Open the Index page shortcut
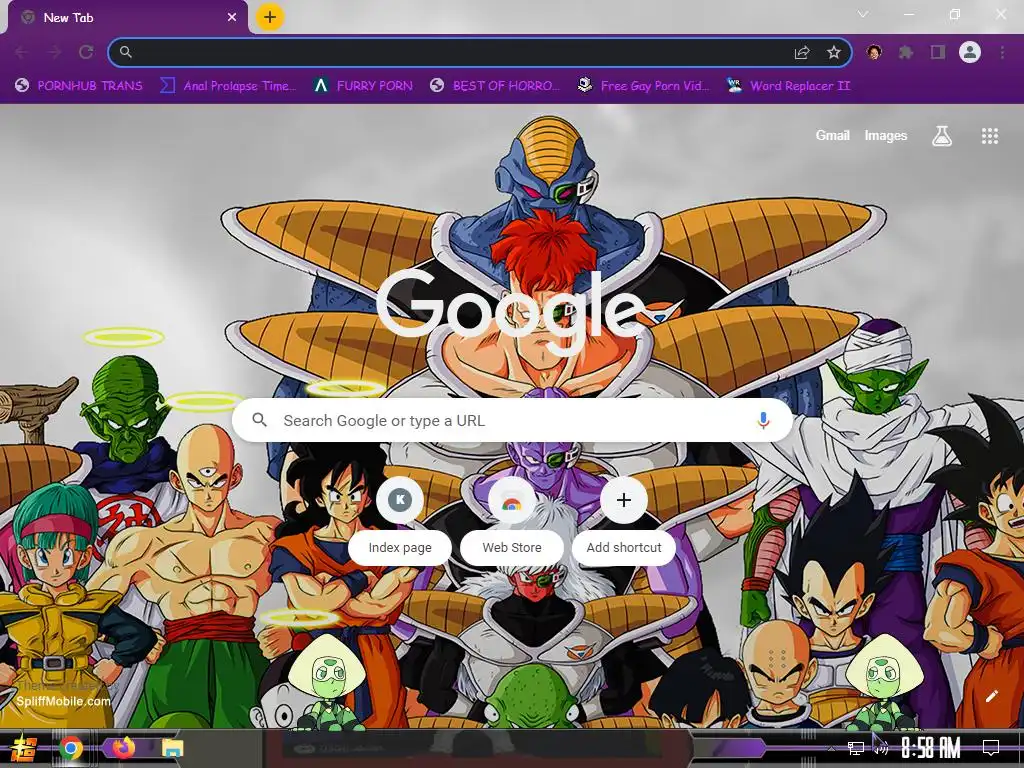 pyautogui.click(x=400, y=522)
